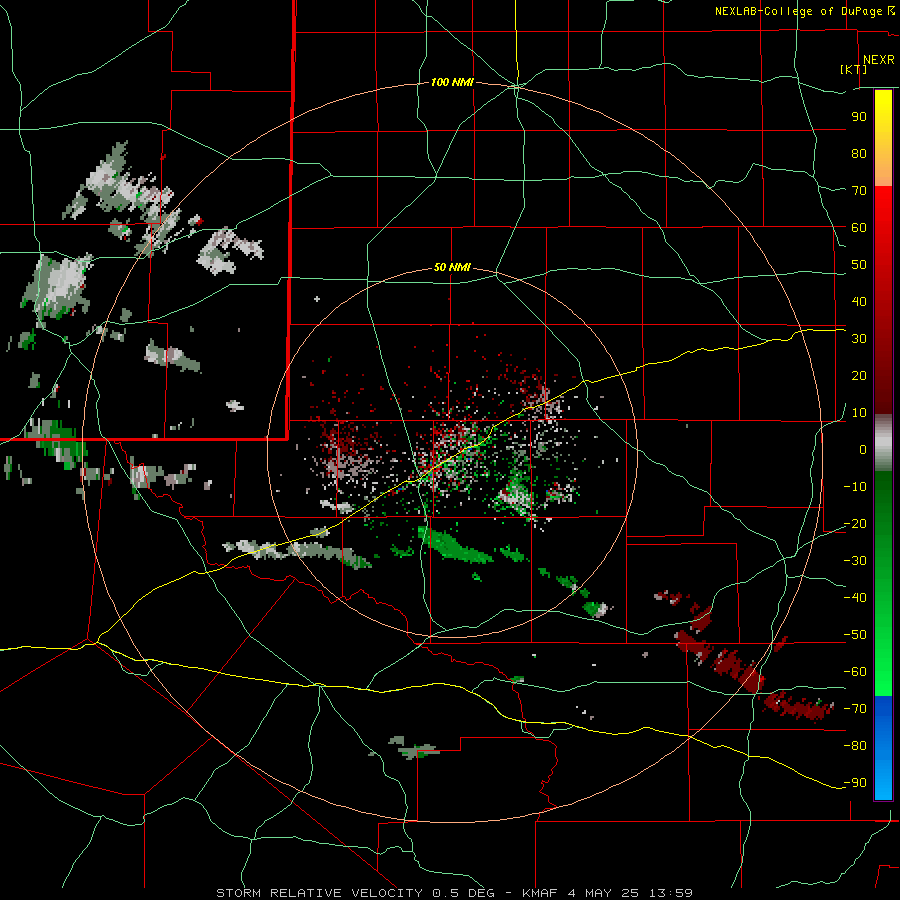900x900 pixels.
Task: Click the "50 NMI" range ring label
Action: point(452,267)
